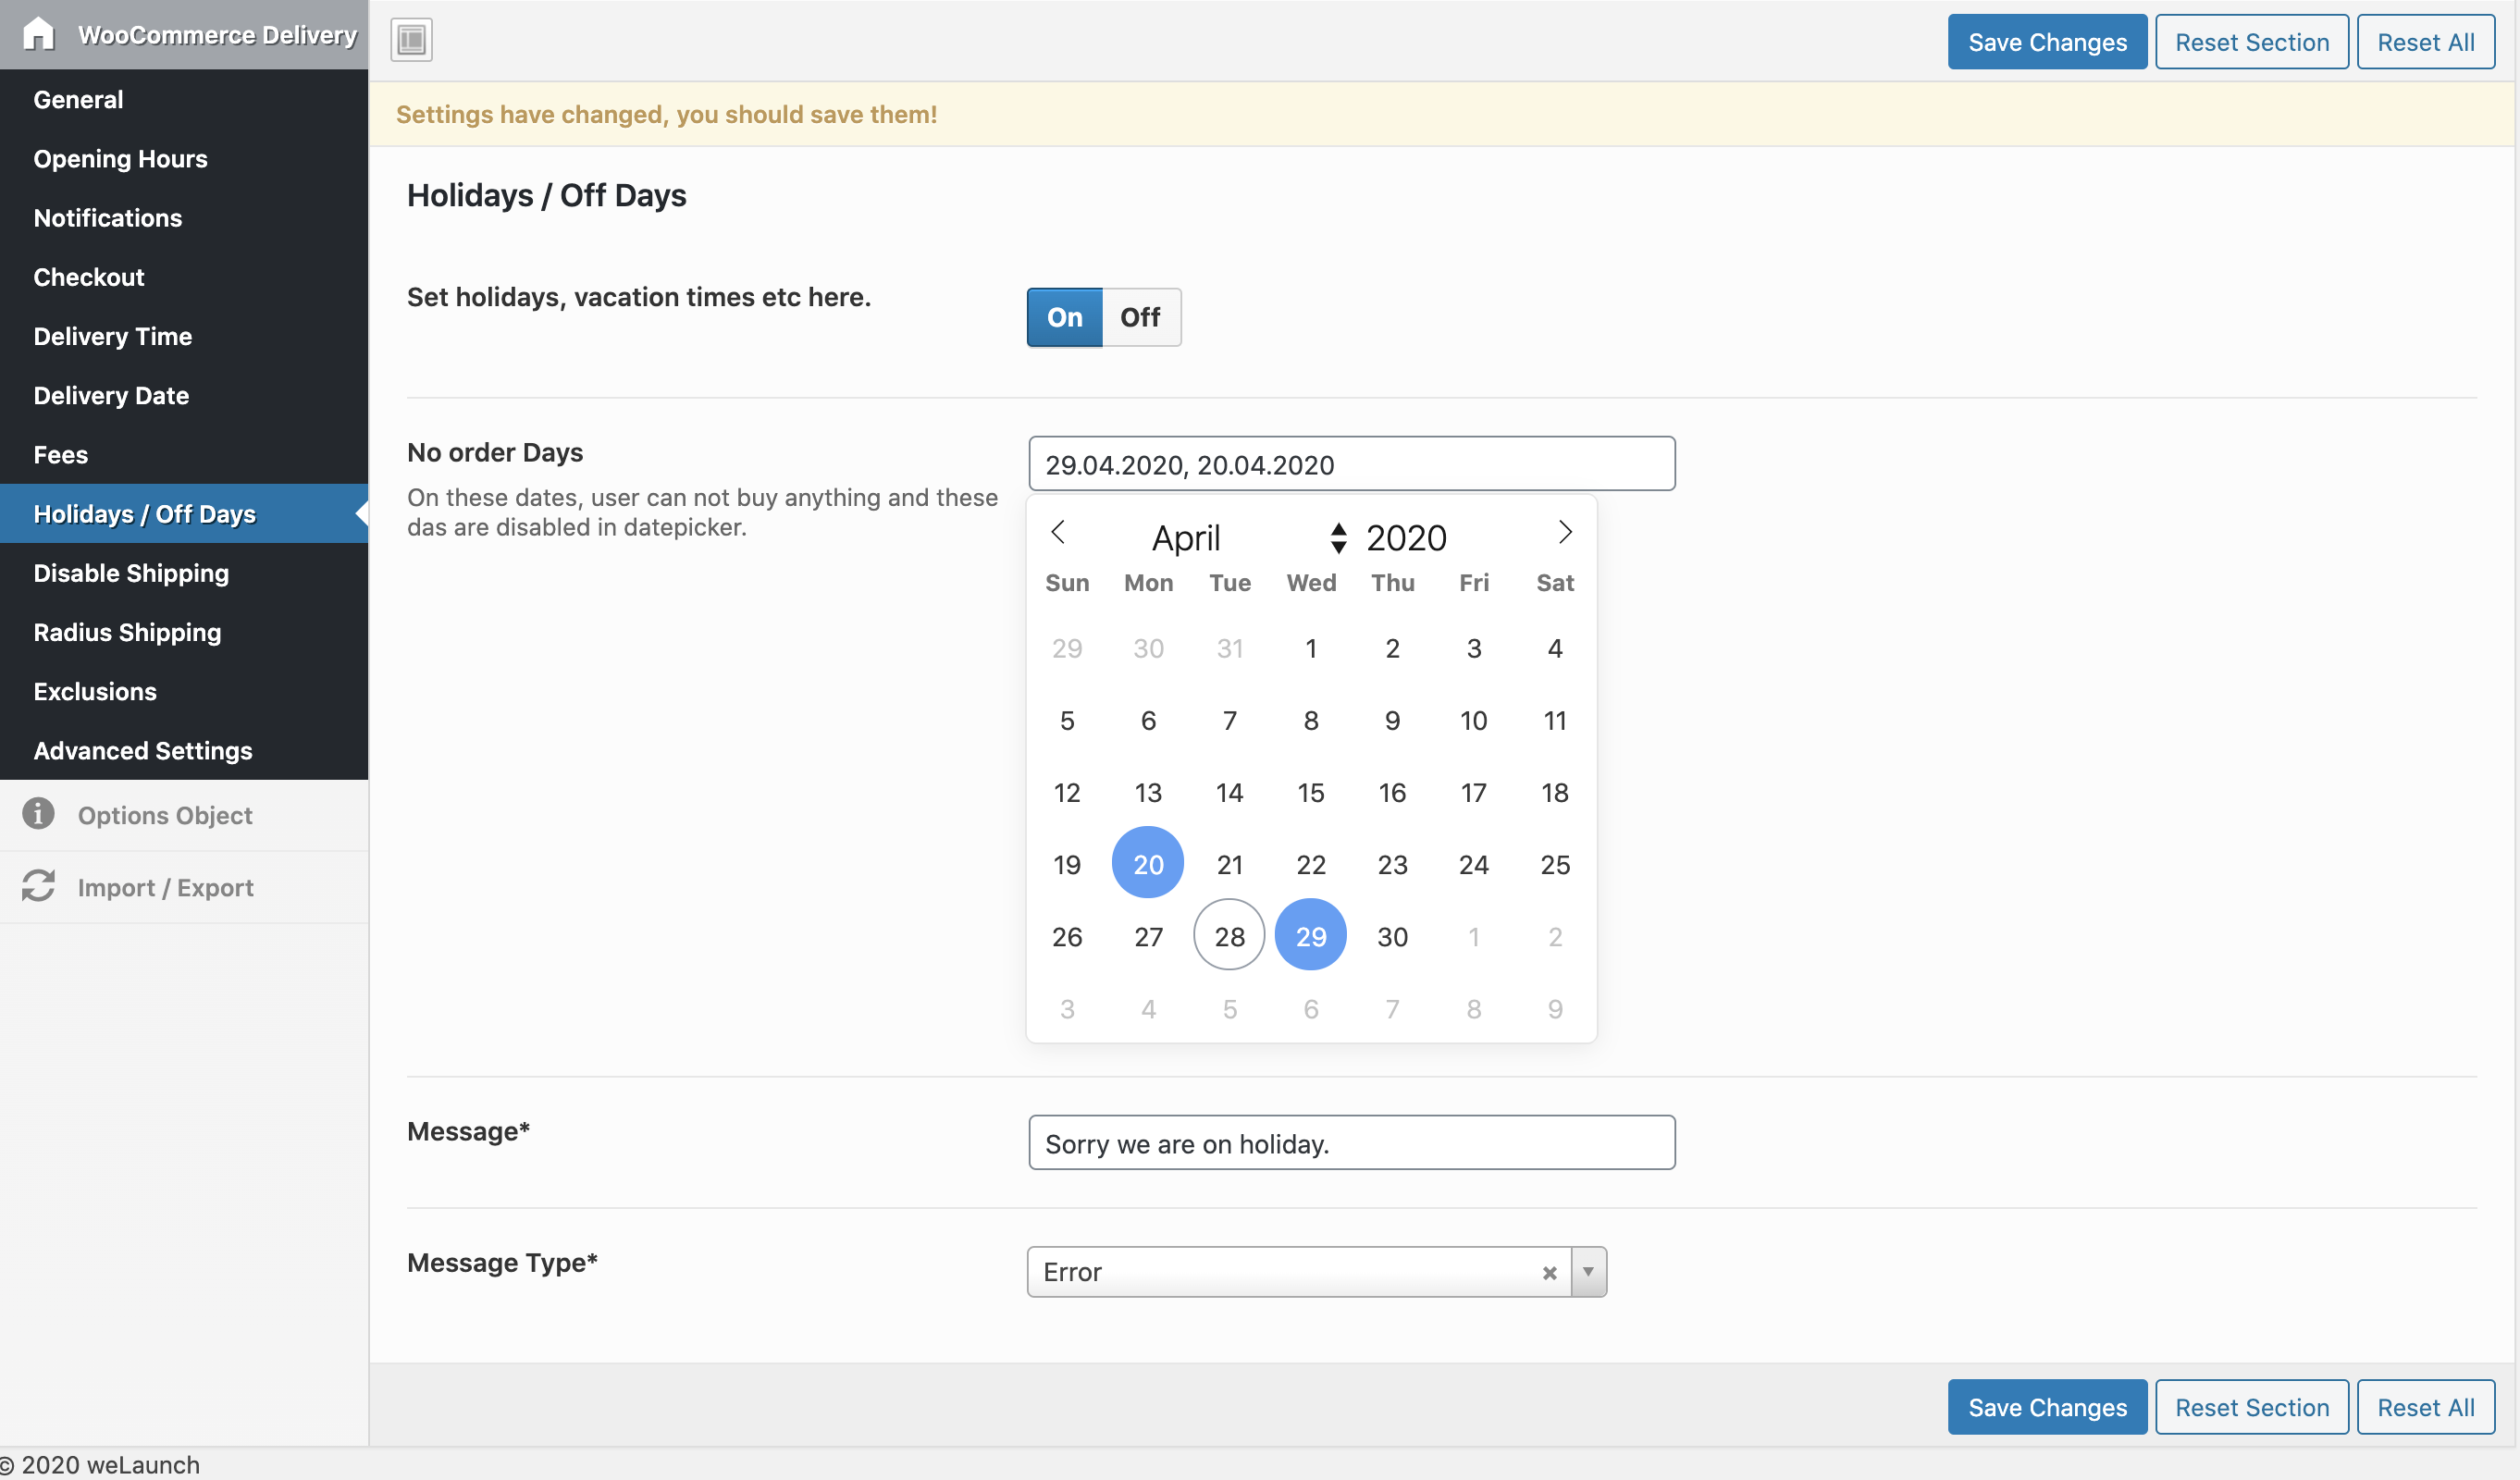Open the Opening Hours settings section
Screen dimensions: 2520x1480
coord(120,158)
